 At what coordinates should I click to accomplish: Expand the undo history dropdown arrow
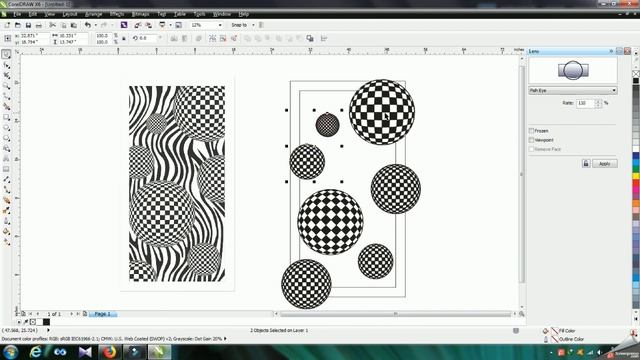[96, 25]
